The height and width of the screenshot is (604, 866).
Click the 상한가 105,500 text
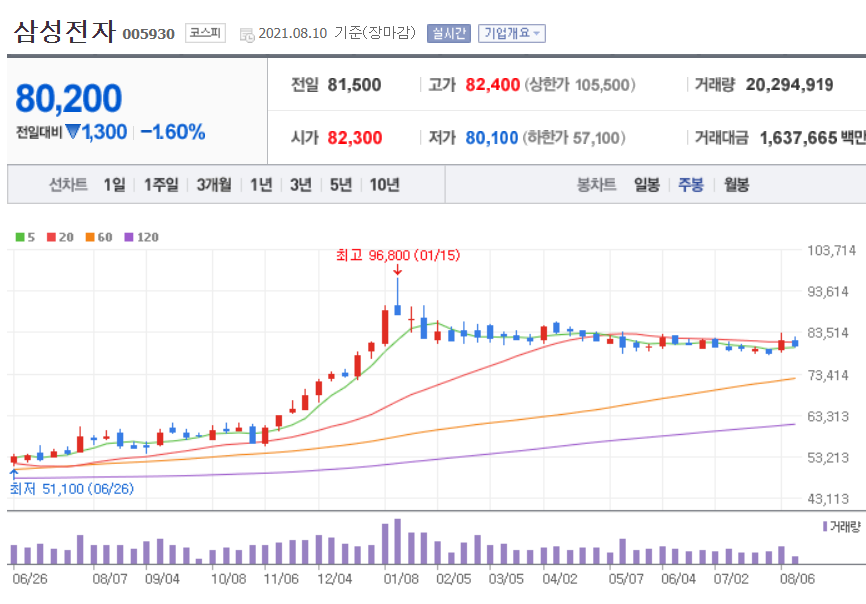[579, 85]
